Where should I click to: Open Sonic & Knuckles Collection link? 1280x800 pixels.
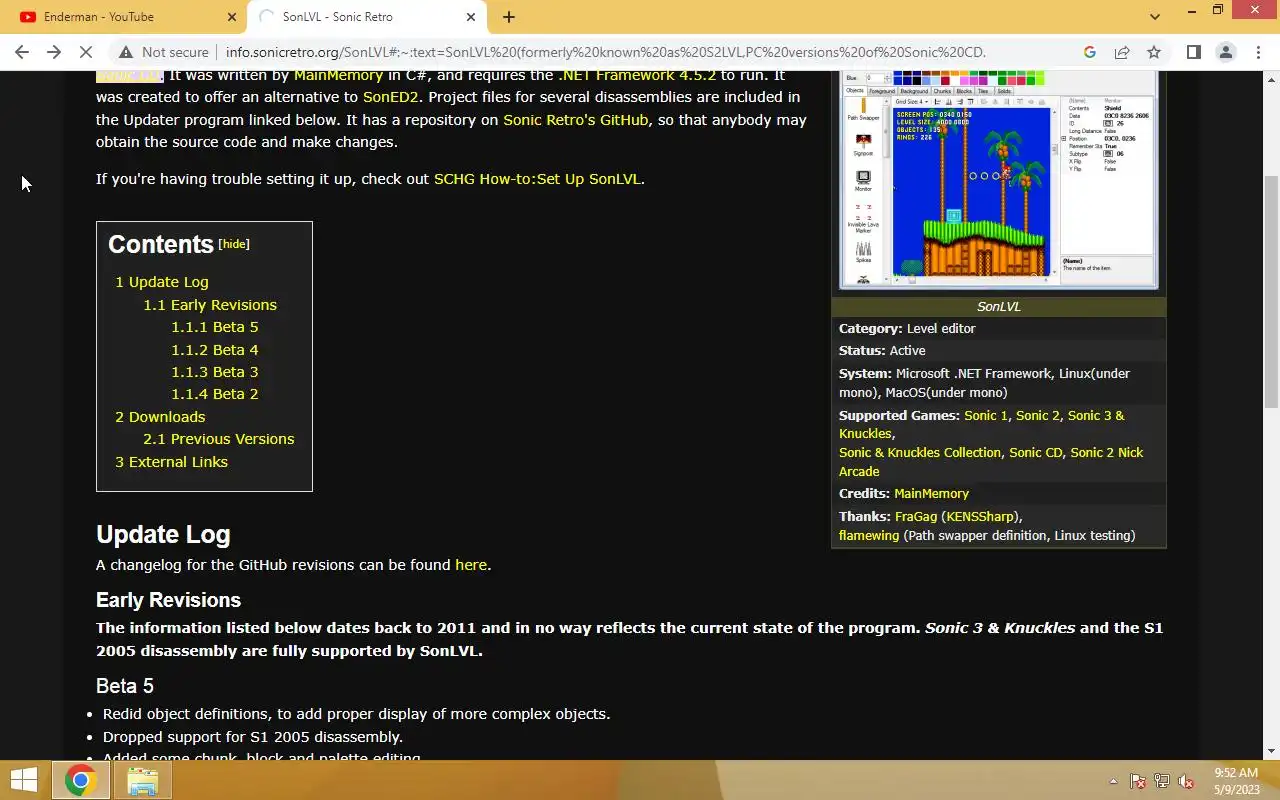pyautogui.click(x=920, y=453)
